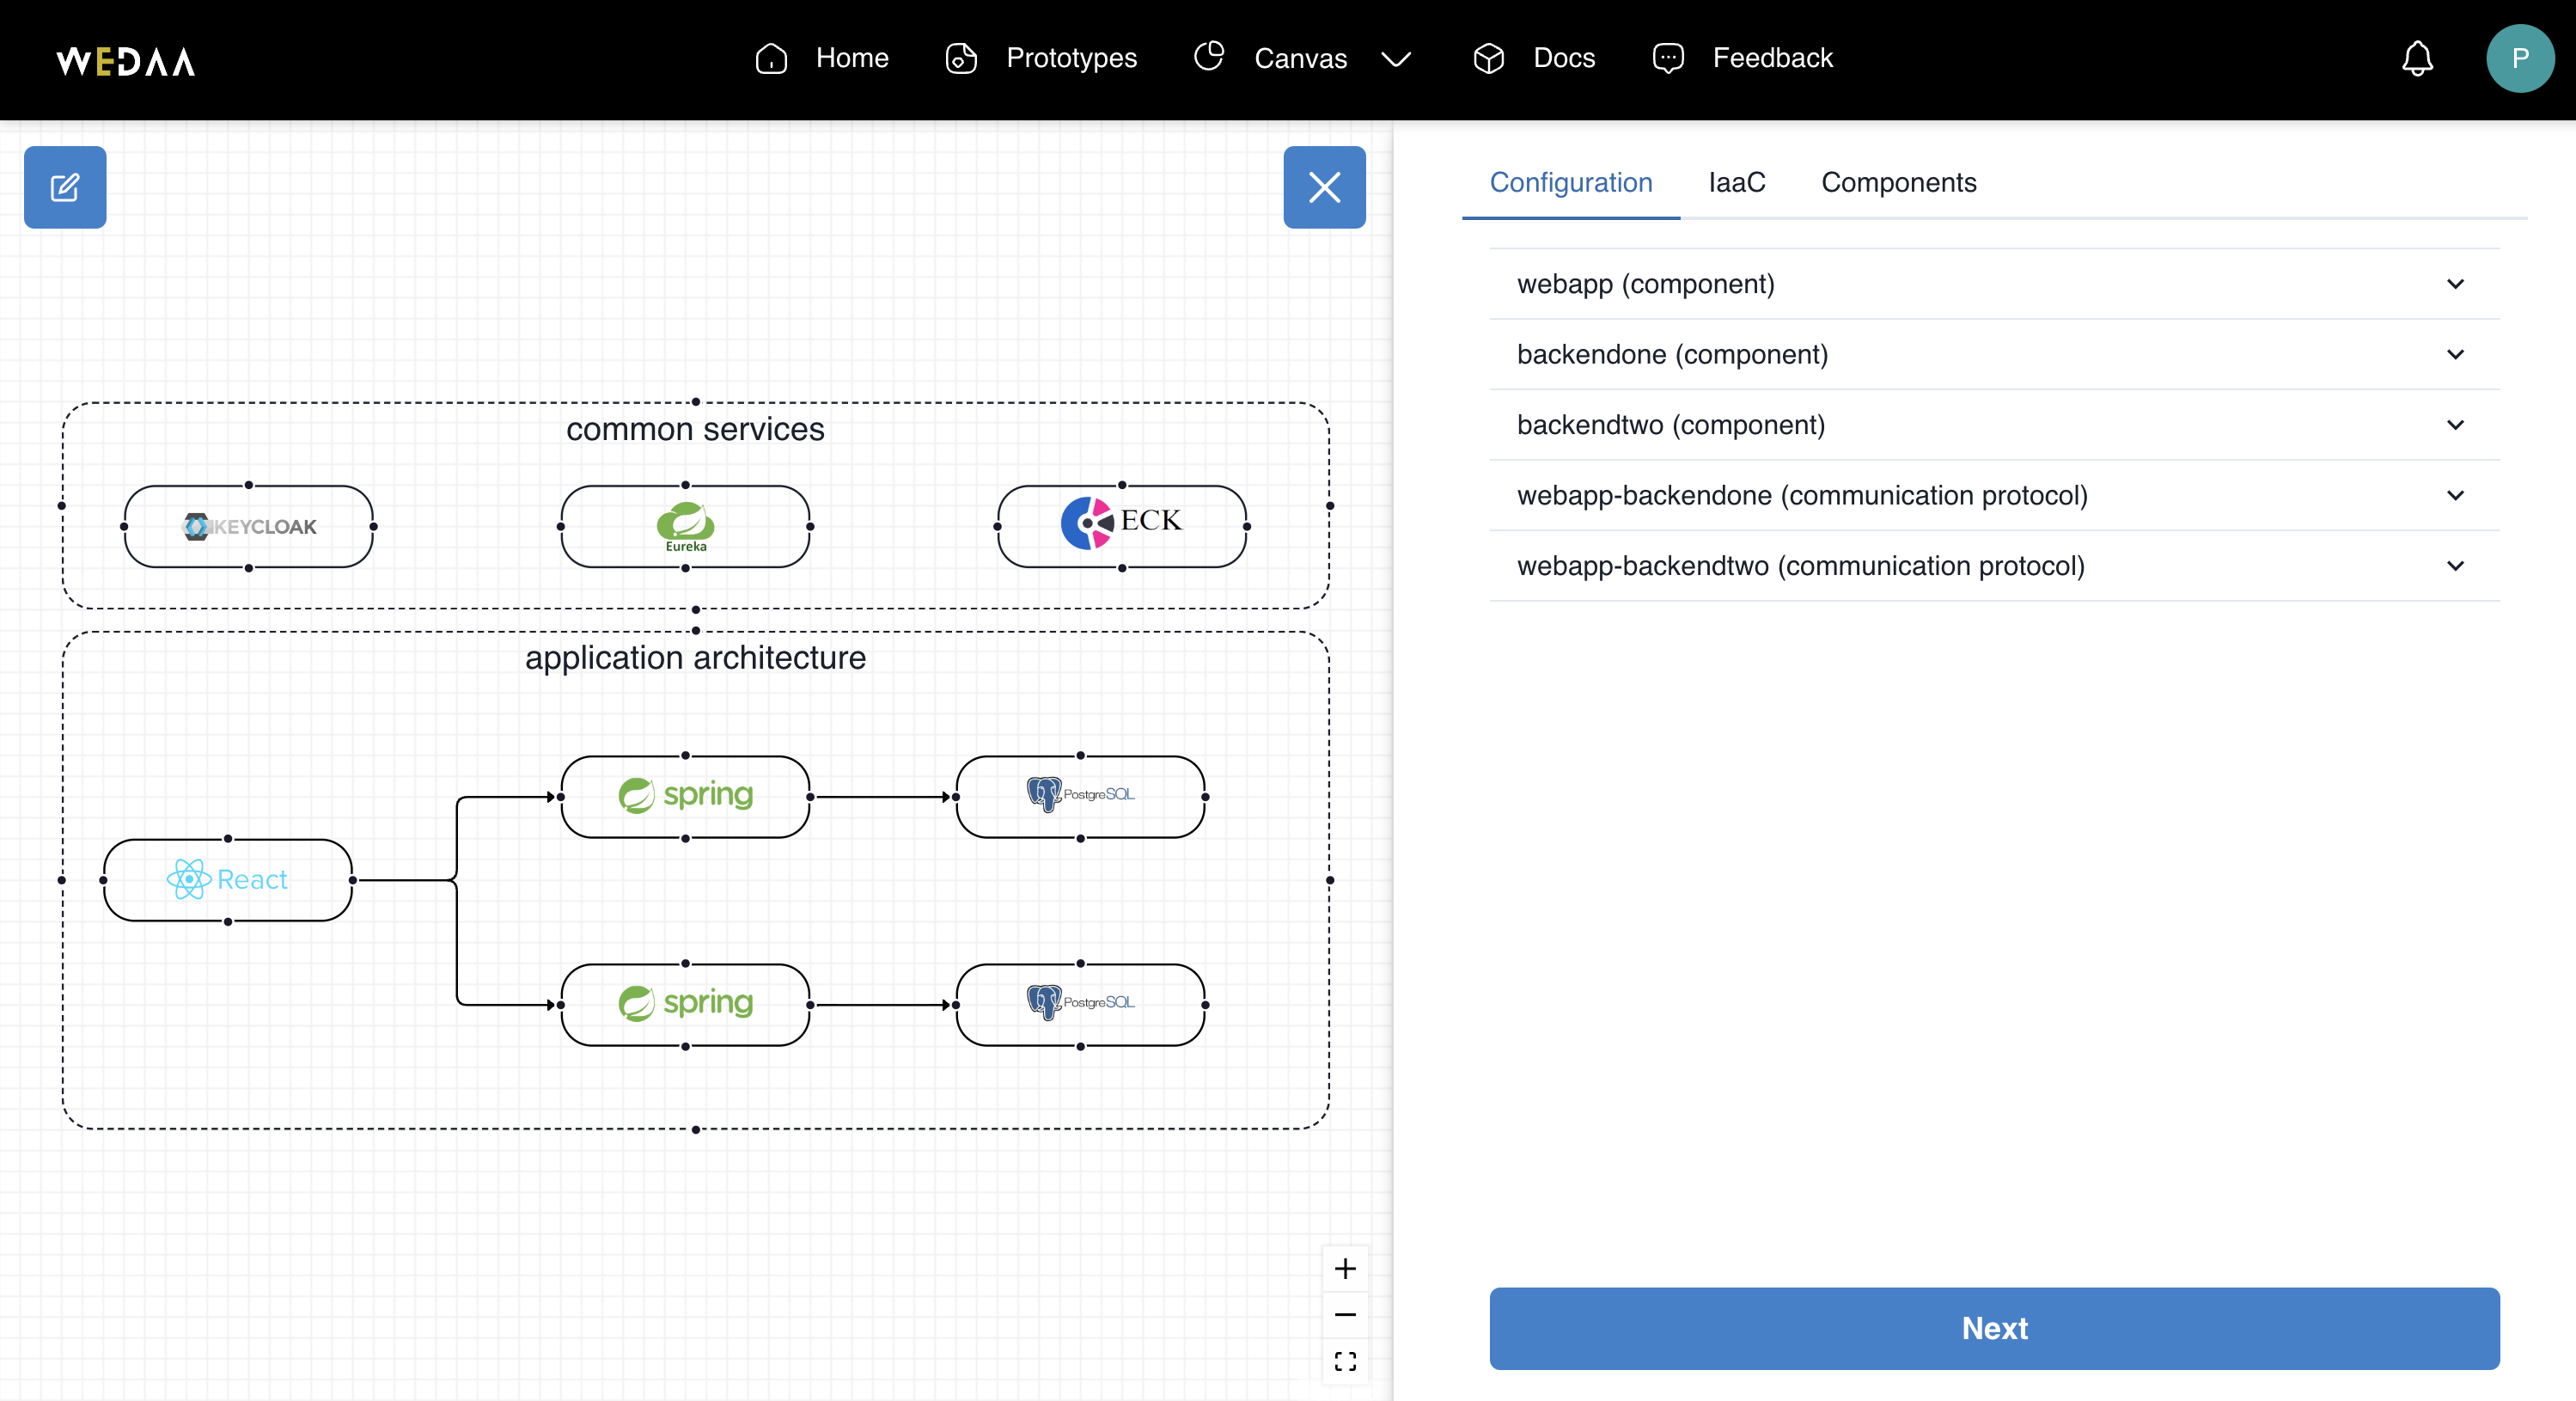
Task: Click the fit view icon
Action: pyautogui.click(x=1345, y=1361)
